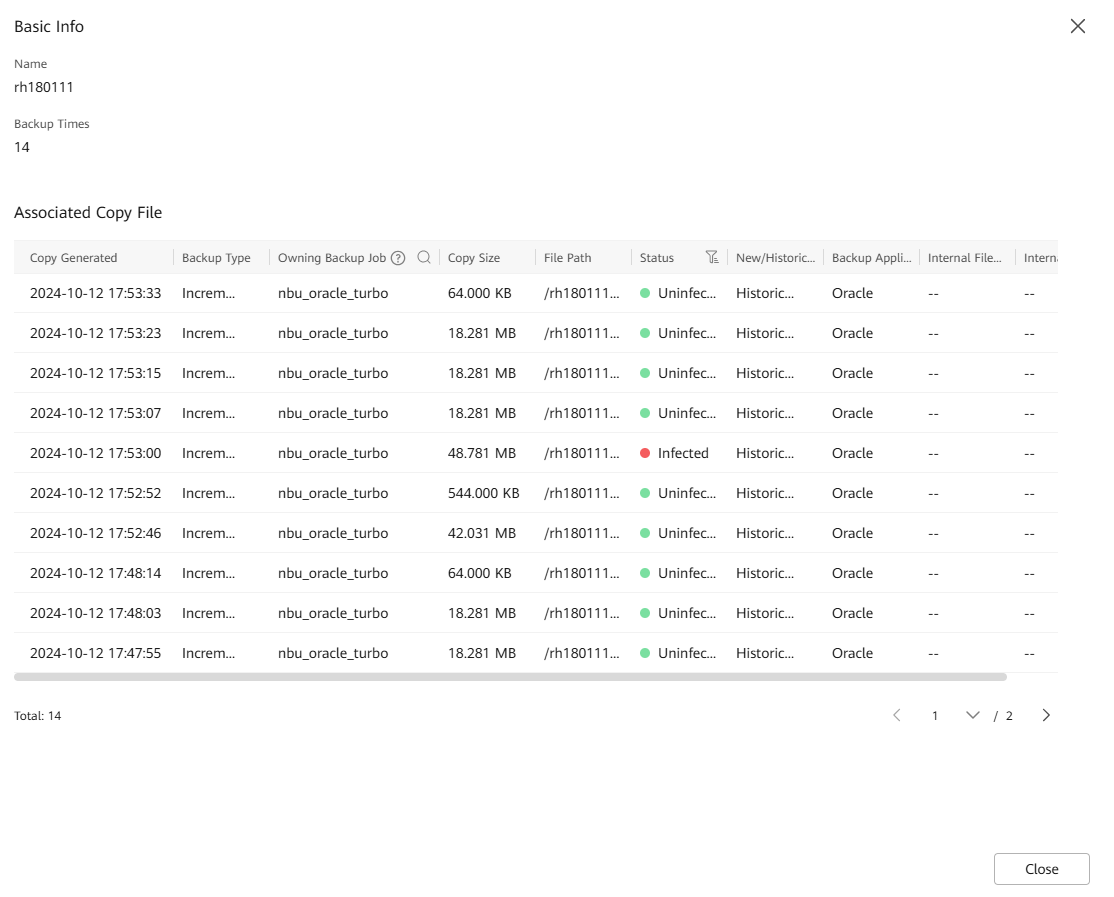Open the Status column filter

click(712, 258)
